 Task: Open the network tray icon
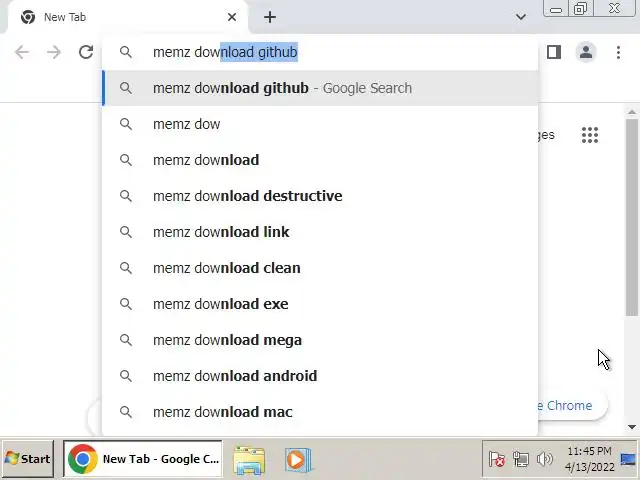point(521,459)
